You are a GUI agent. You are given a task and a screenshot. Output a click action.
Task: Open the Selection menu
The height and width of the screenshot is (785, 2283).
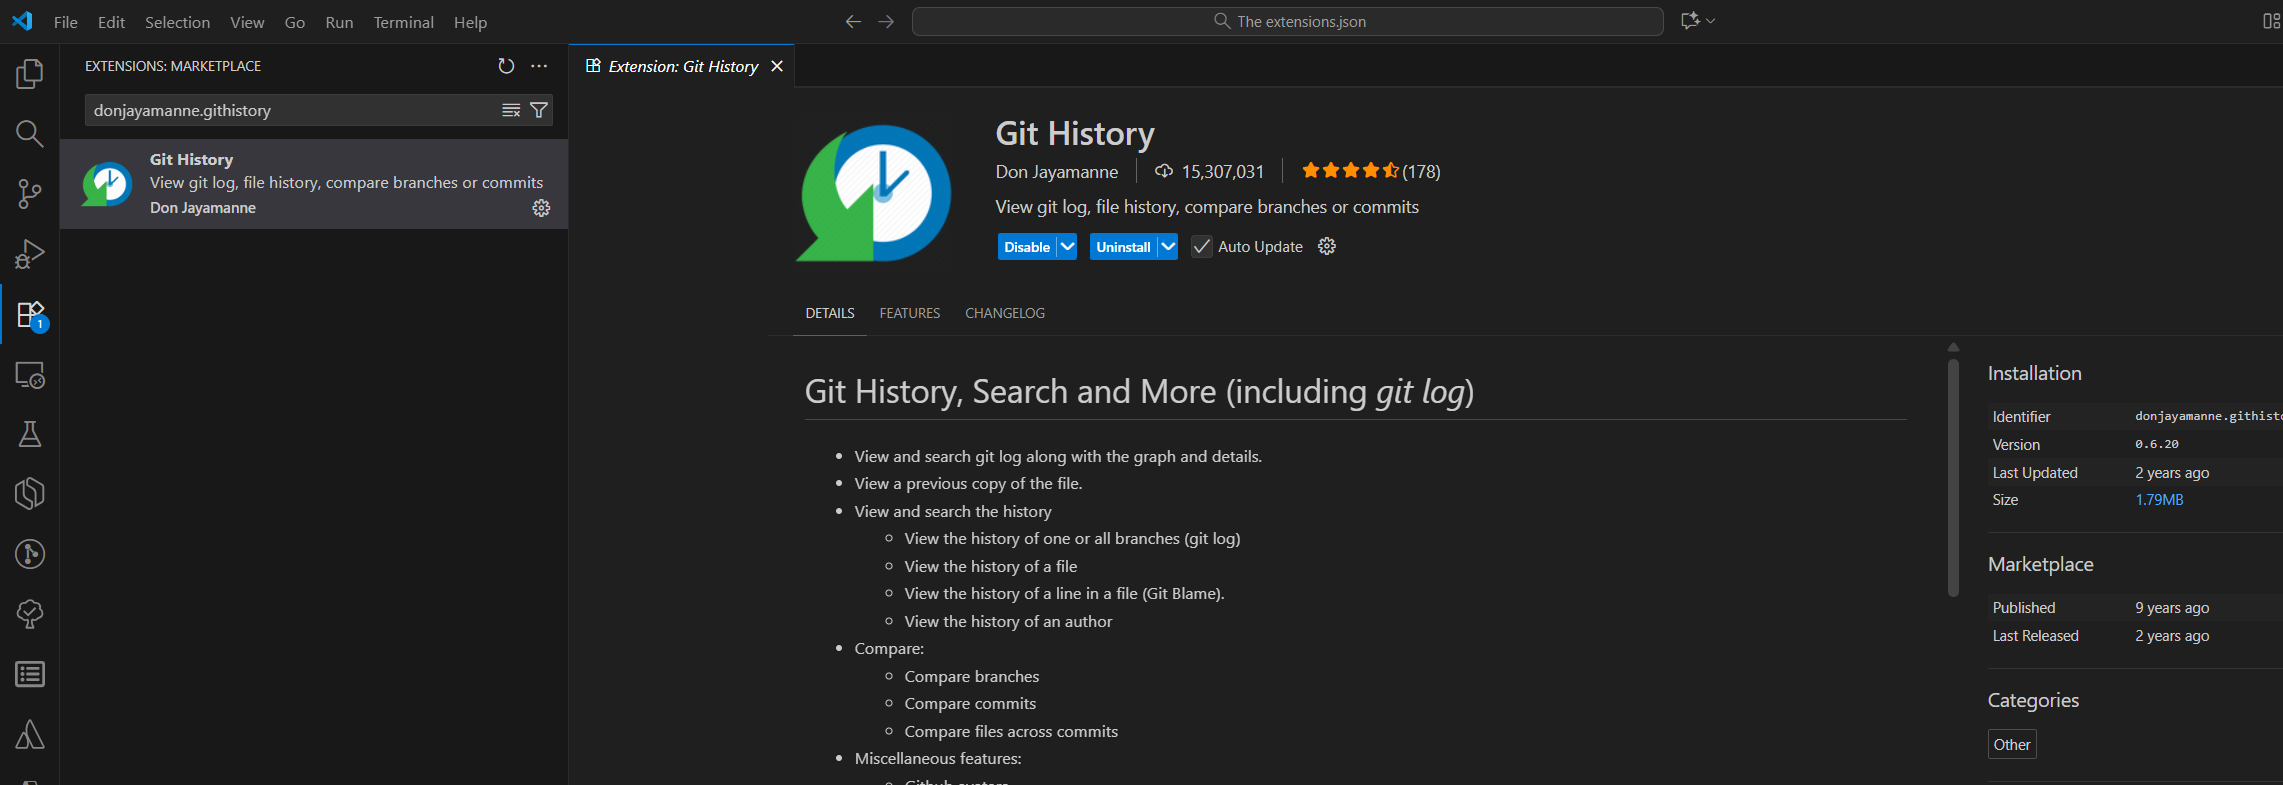(177, 22)
